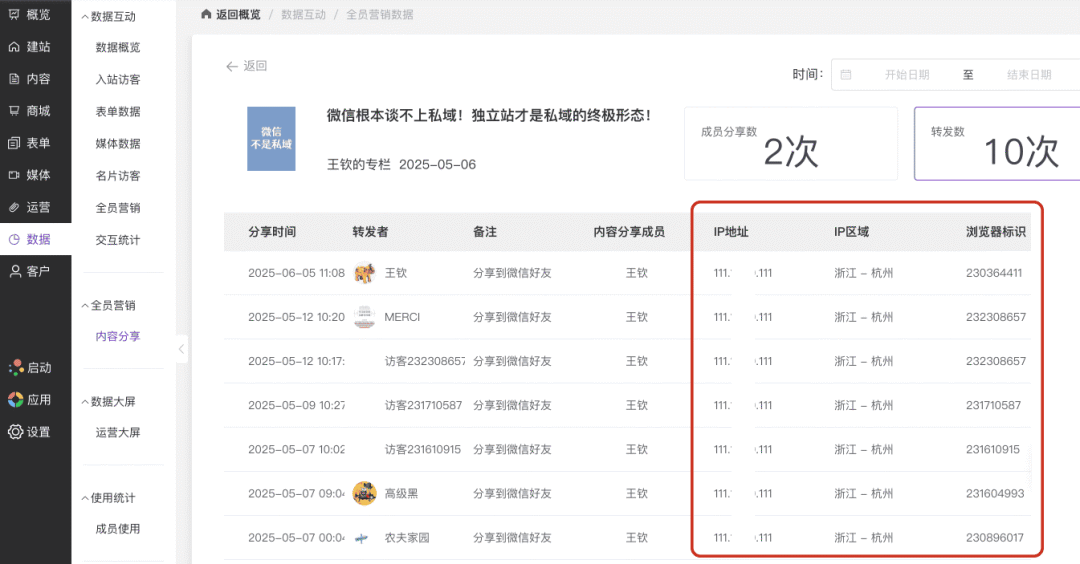Click the 转发者 column header

pyautogui.click(x=371, y=232)
